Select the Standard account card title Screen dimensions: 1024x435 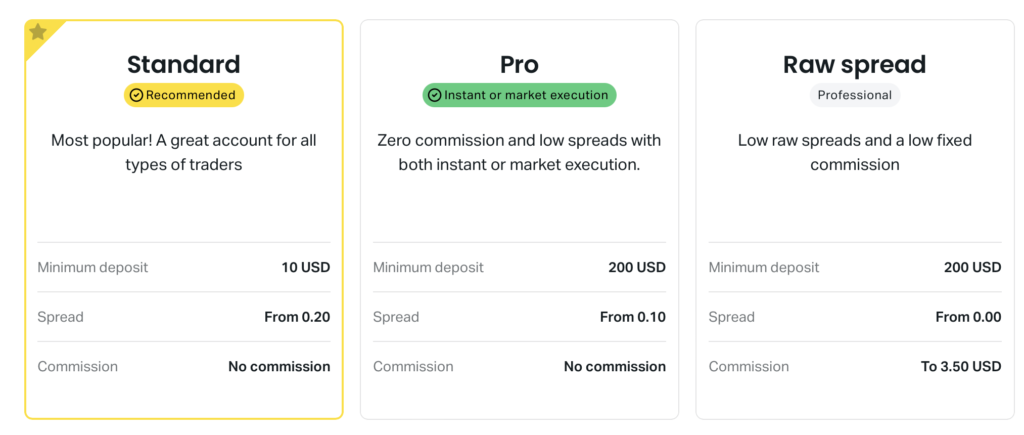pyautogui.click(x=184, y=65)
